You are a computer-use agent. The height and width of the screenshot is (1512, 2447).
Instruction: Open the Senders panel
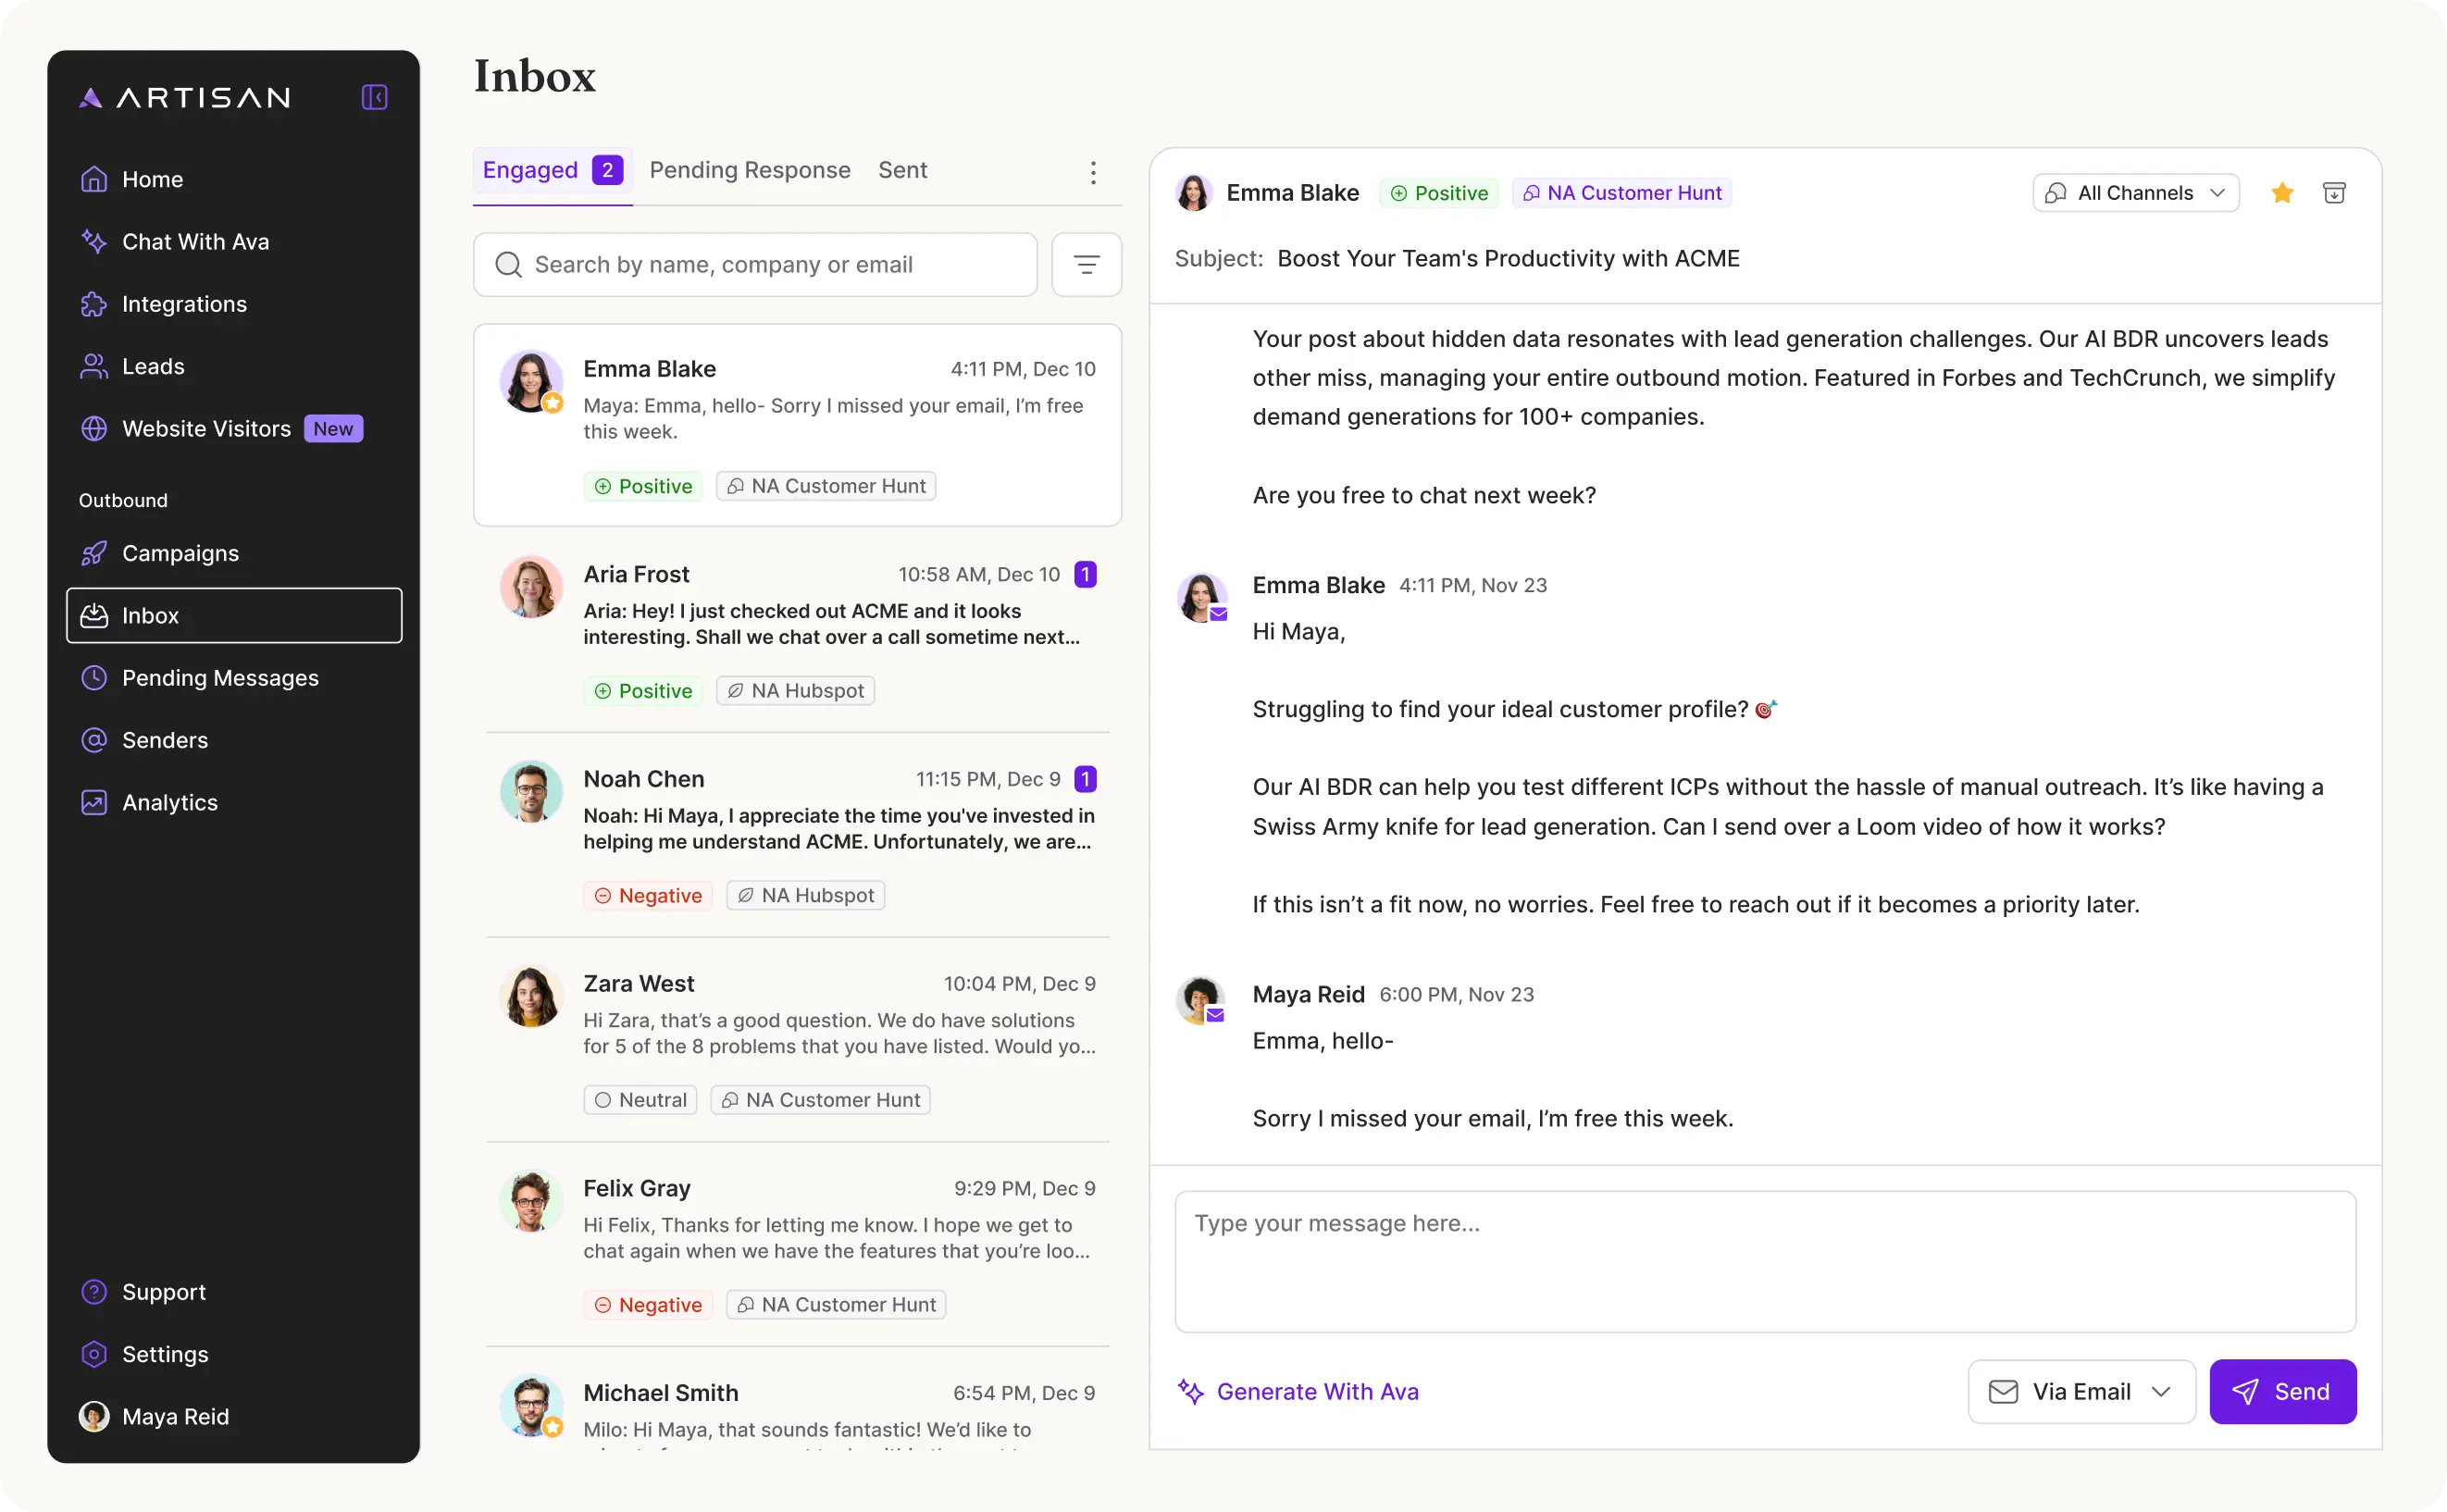pos(165,740)
